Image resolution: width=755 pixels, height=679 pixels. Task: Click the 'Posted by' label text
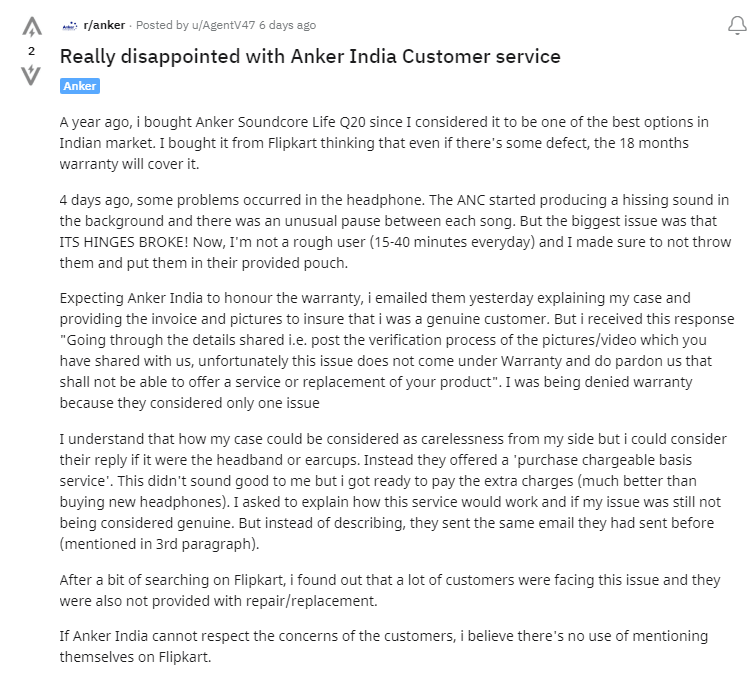point(162,25)
